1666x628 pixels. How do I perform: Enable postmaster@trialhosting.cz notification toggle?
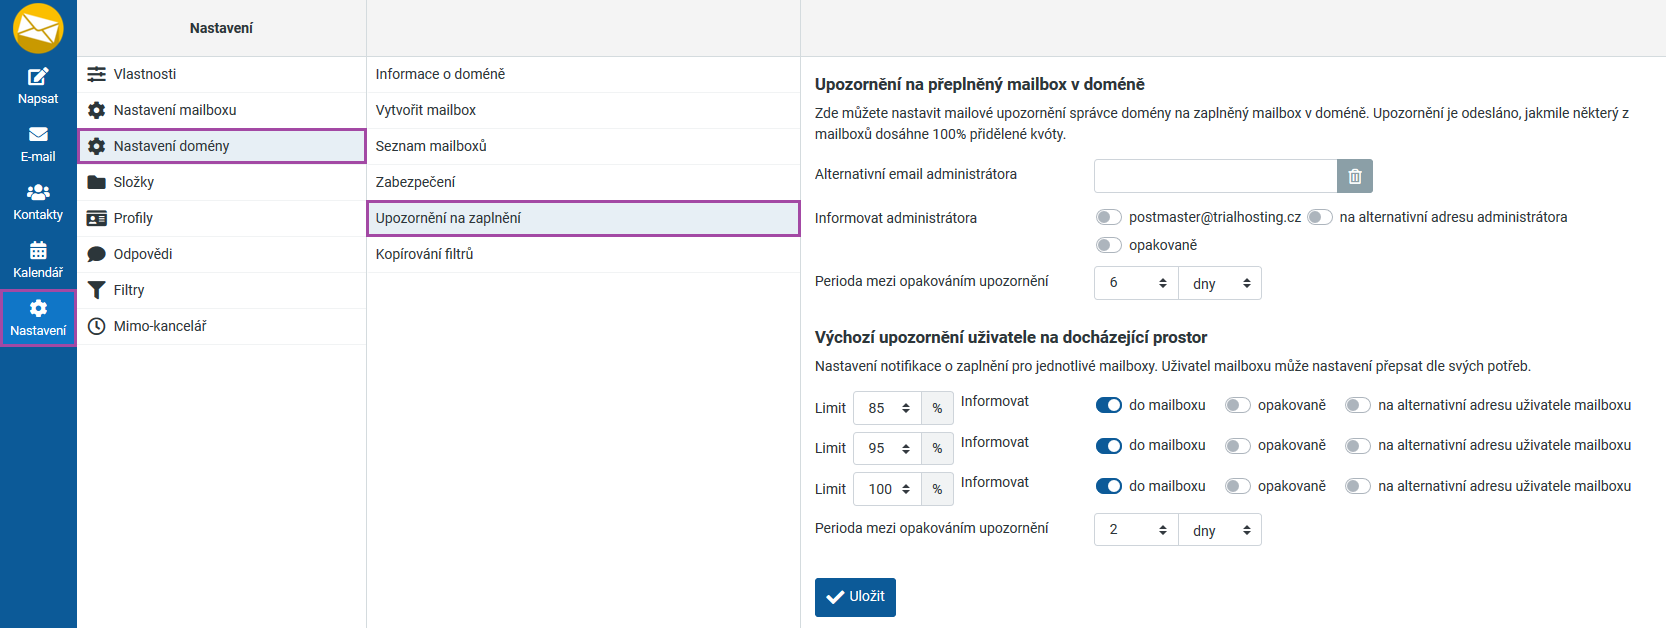1108,217
